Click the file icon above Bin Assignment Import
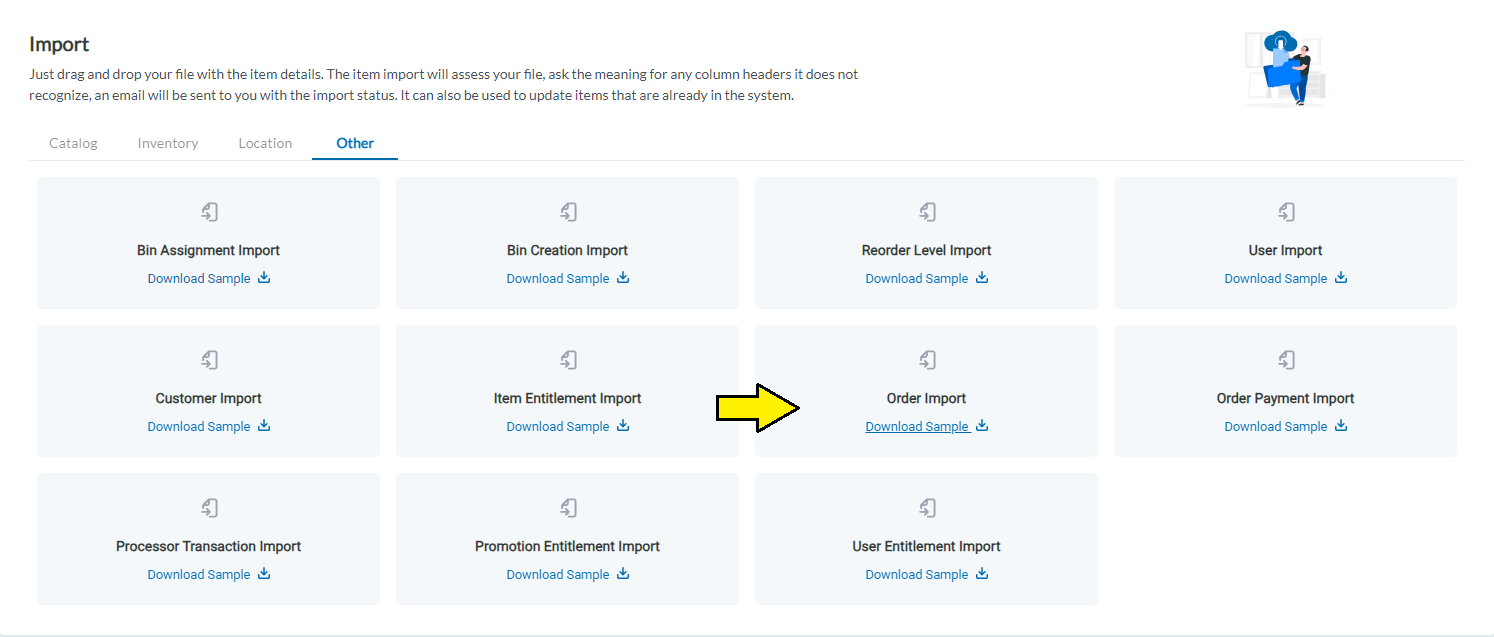The width and height of the screenshot is (1494, 637). coord(209,212)
